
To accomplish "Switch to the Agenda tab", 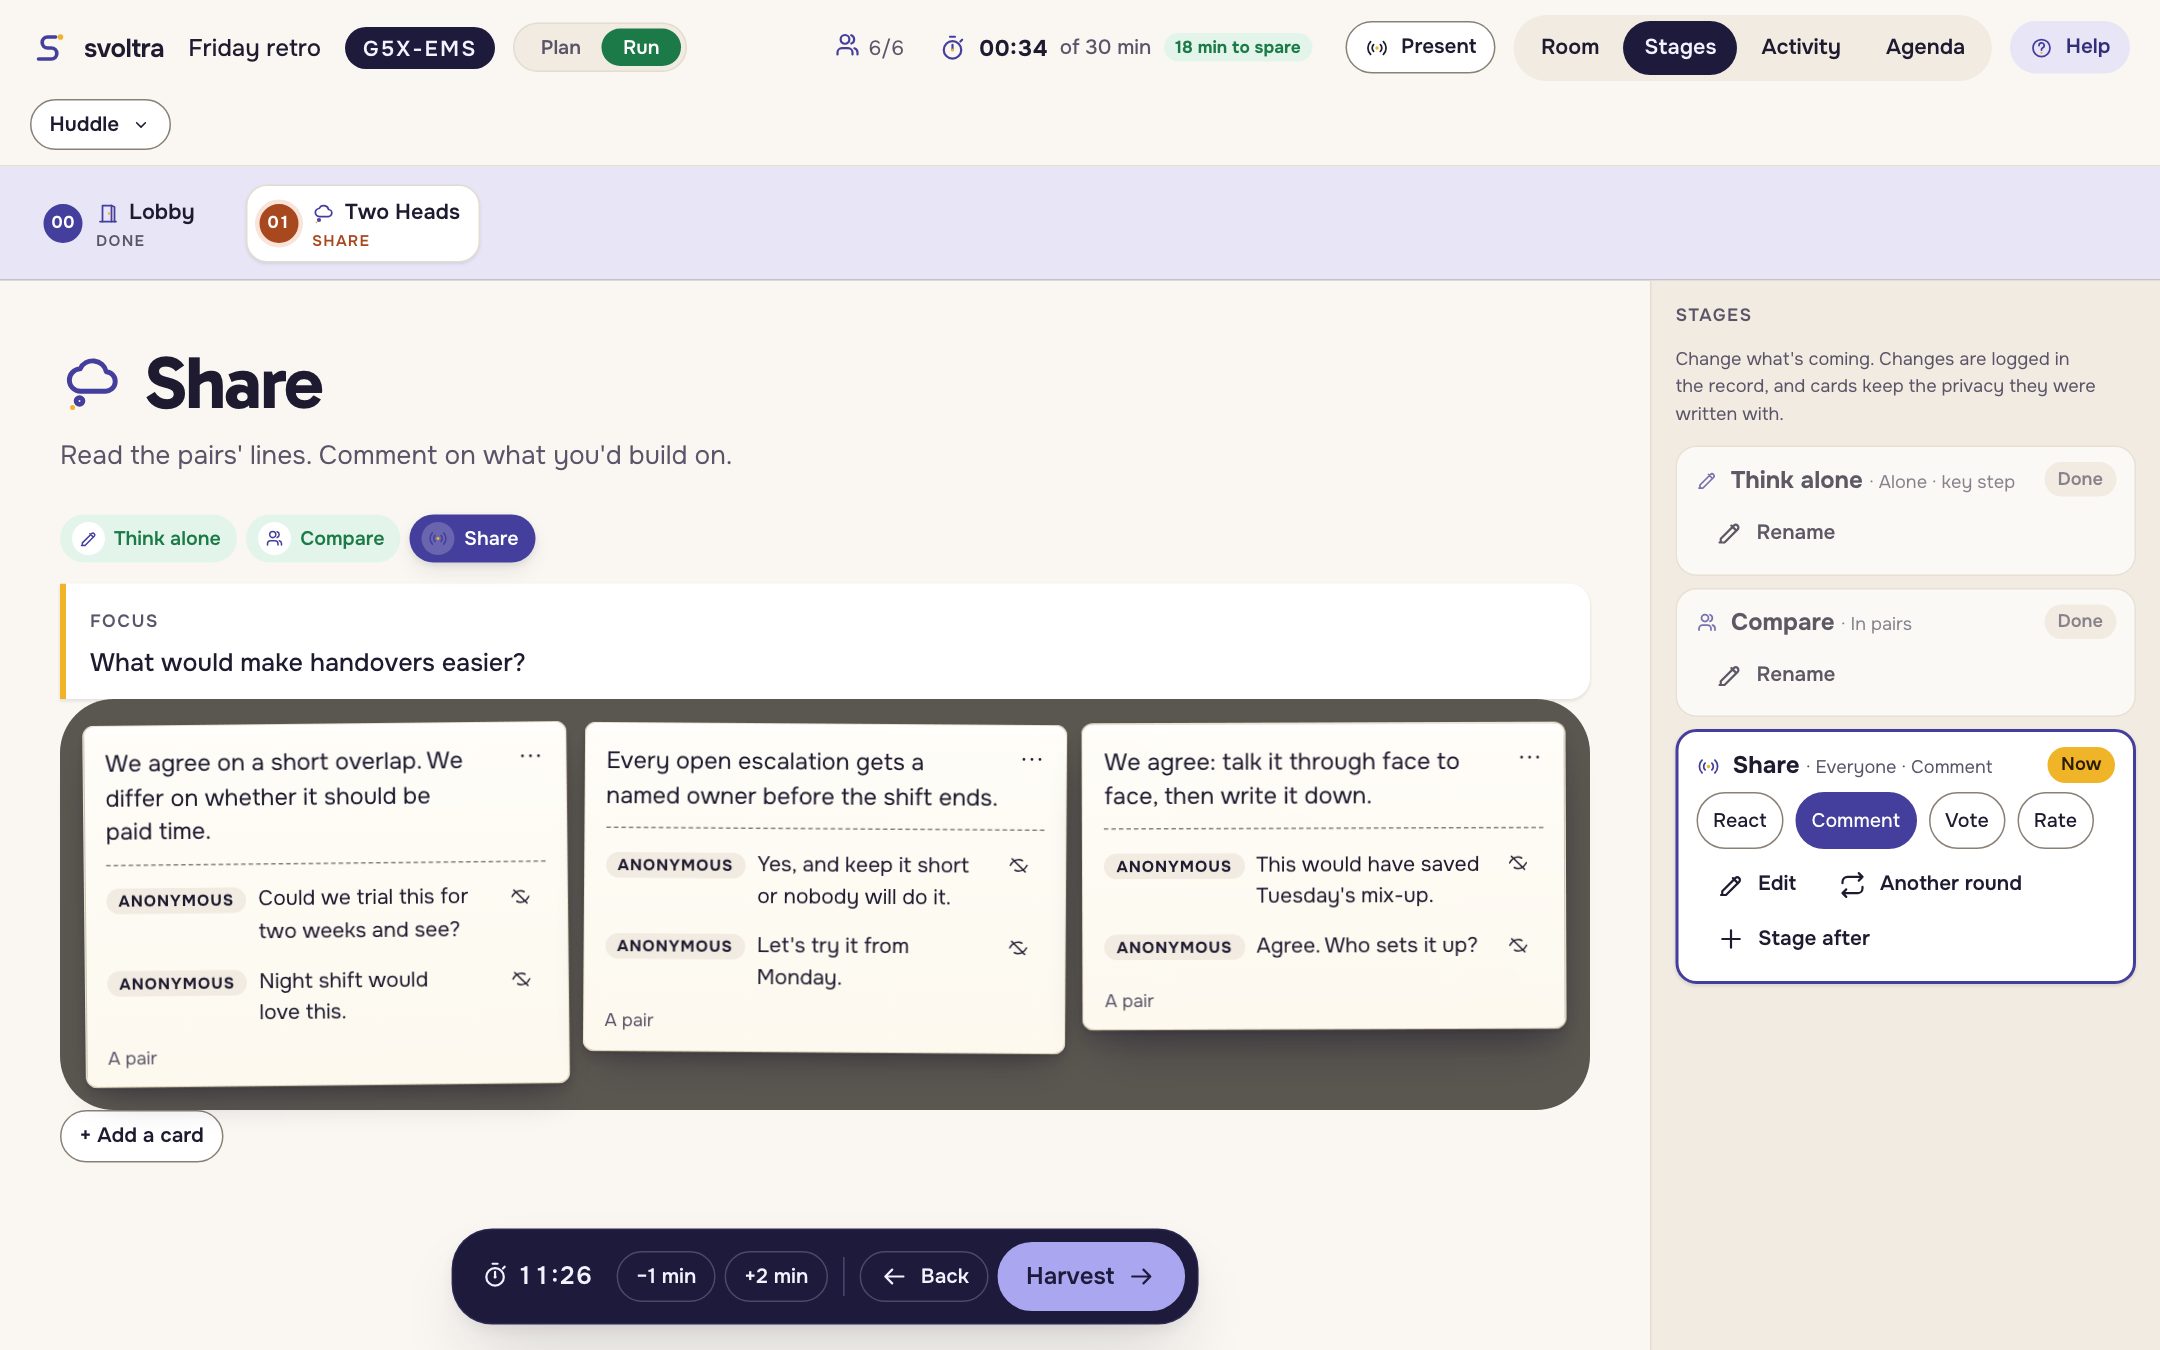I will [1924, 47].
